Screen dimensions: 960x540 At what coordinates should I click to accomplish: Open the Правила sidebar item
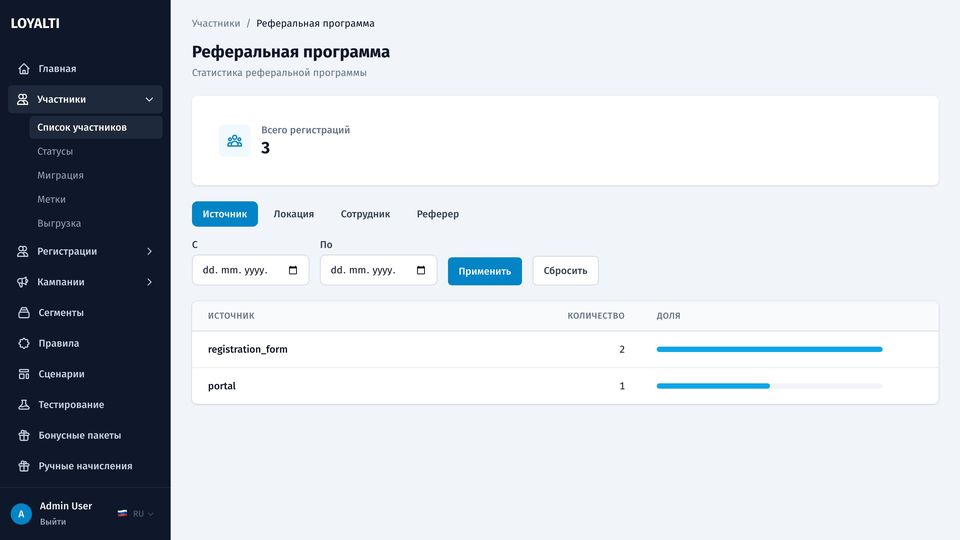(x=85, y=343)
